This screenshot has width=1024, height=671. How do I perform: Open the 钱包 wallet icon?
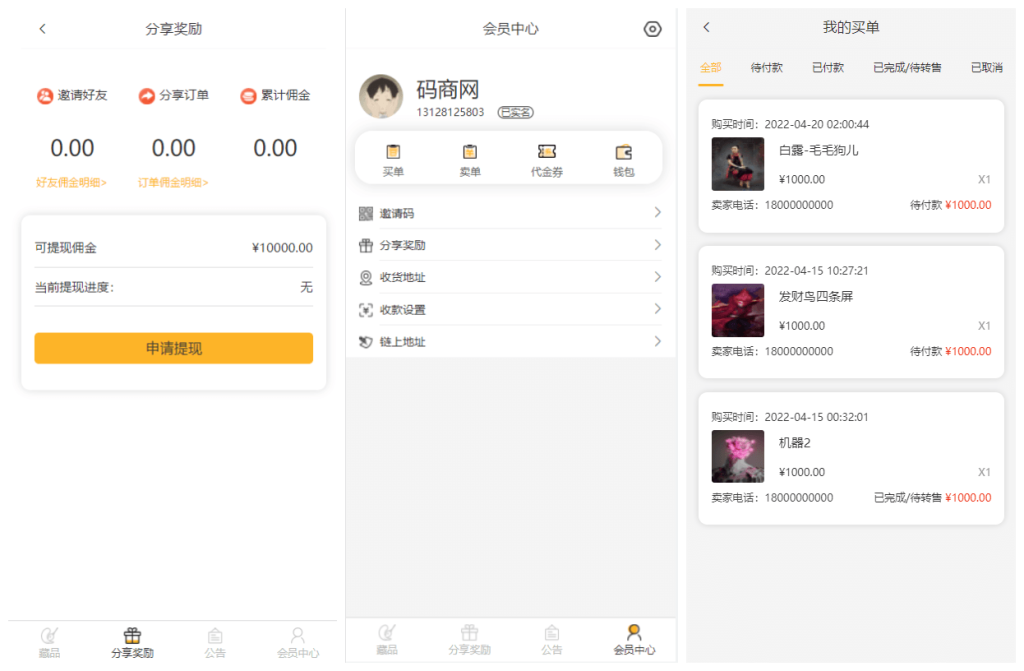coord(623,153)
